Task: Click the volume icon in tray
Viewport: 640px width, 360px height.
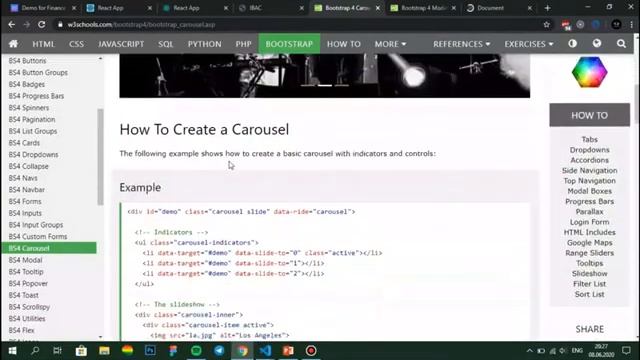Action: (563, 351)
